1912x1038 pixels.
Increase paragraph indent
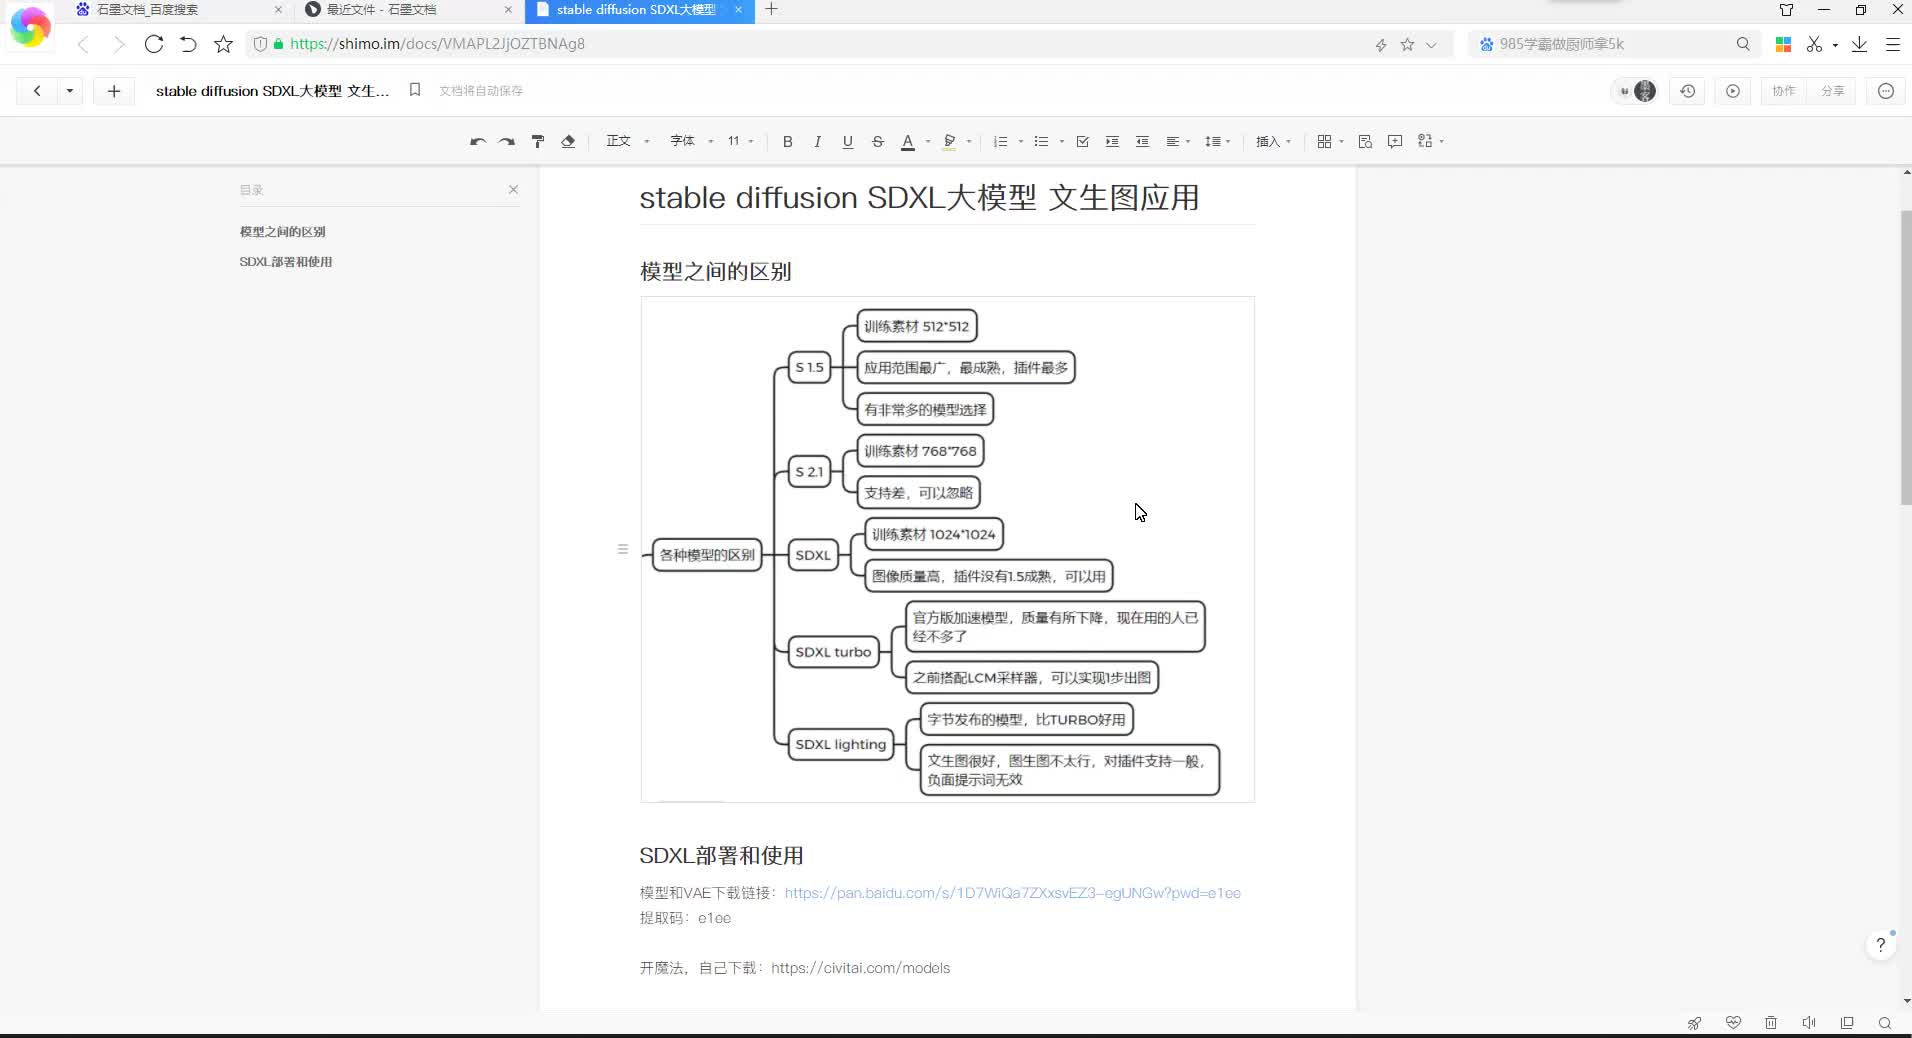(1112, 142)
